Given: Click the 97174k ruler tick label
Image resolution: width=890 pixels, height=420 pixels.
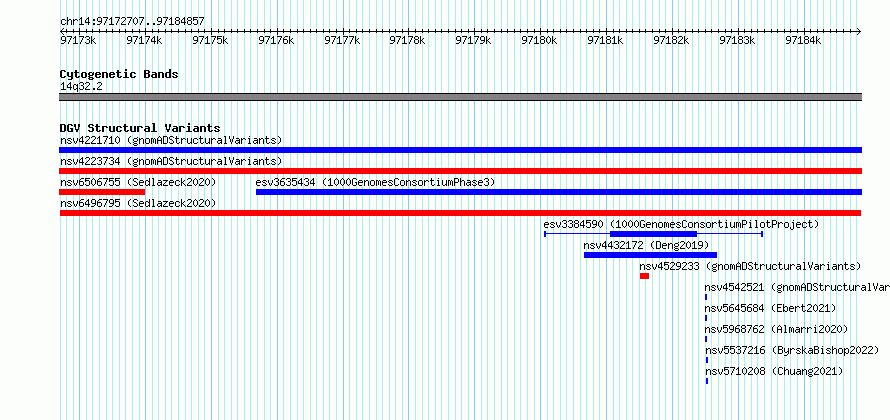Looking at the screenshot, I should (144, 40).
